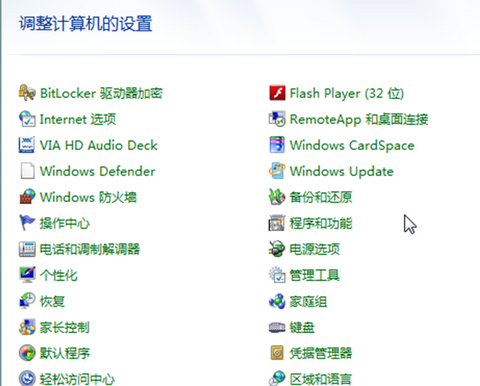
Task: Click the 个性化 monitor icon
Action: [x=27, y=275]
